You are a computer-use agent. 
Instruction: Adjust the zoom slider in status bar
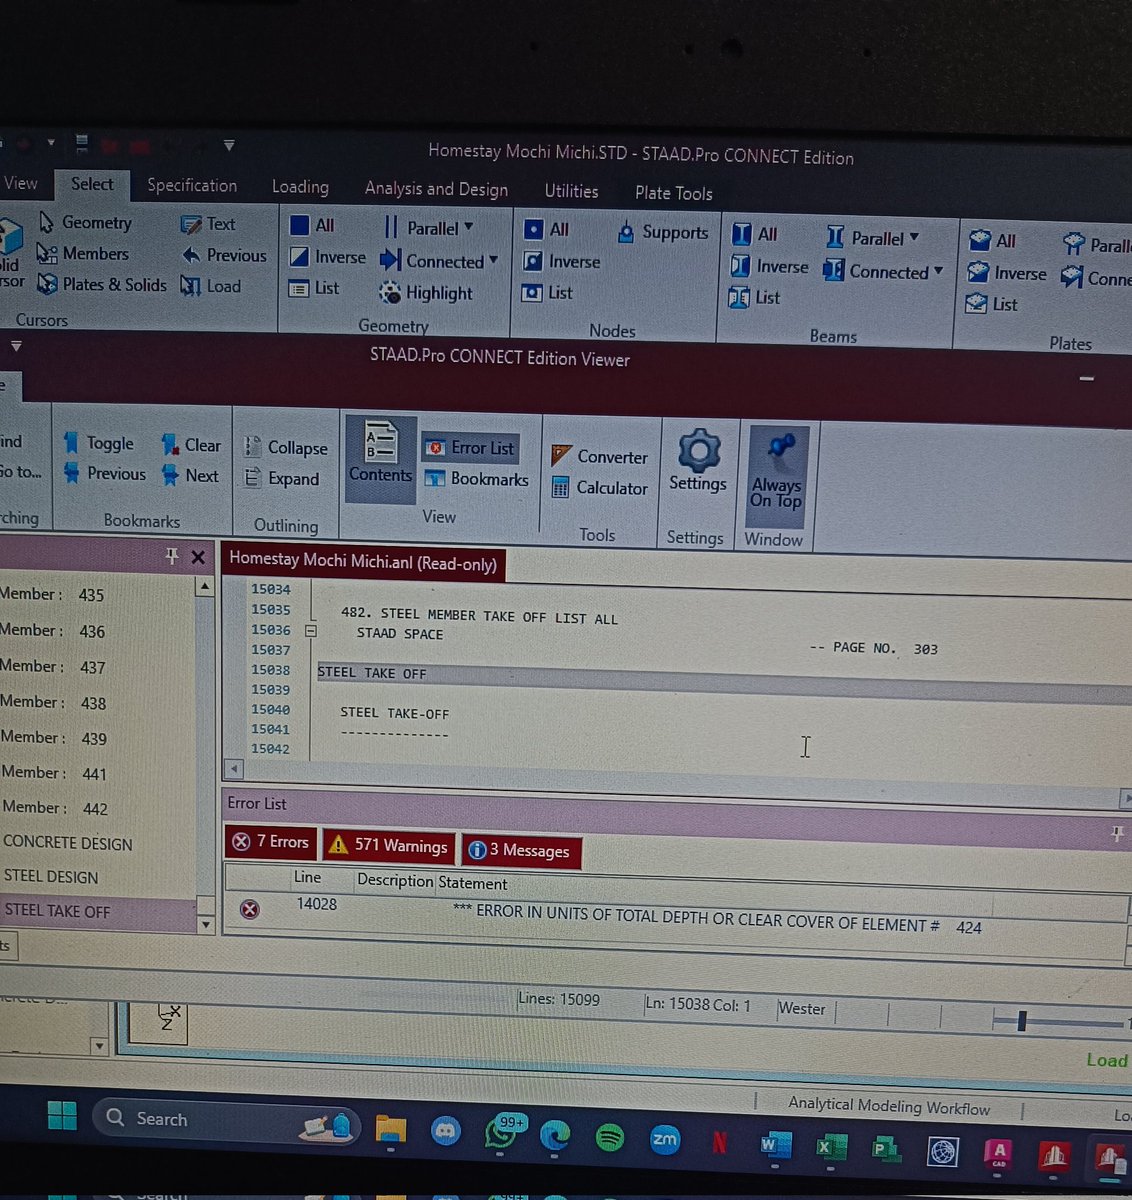point(1022,1021)
